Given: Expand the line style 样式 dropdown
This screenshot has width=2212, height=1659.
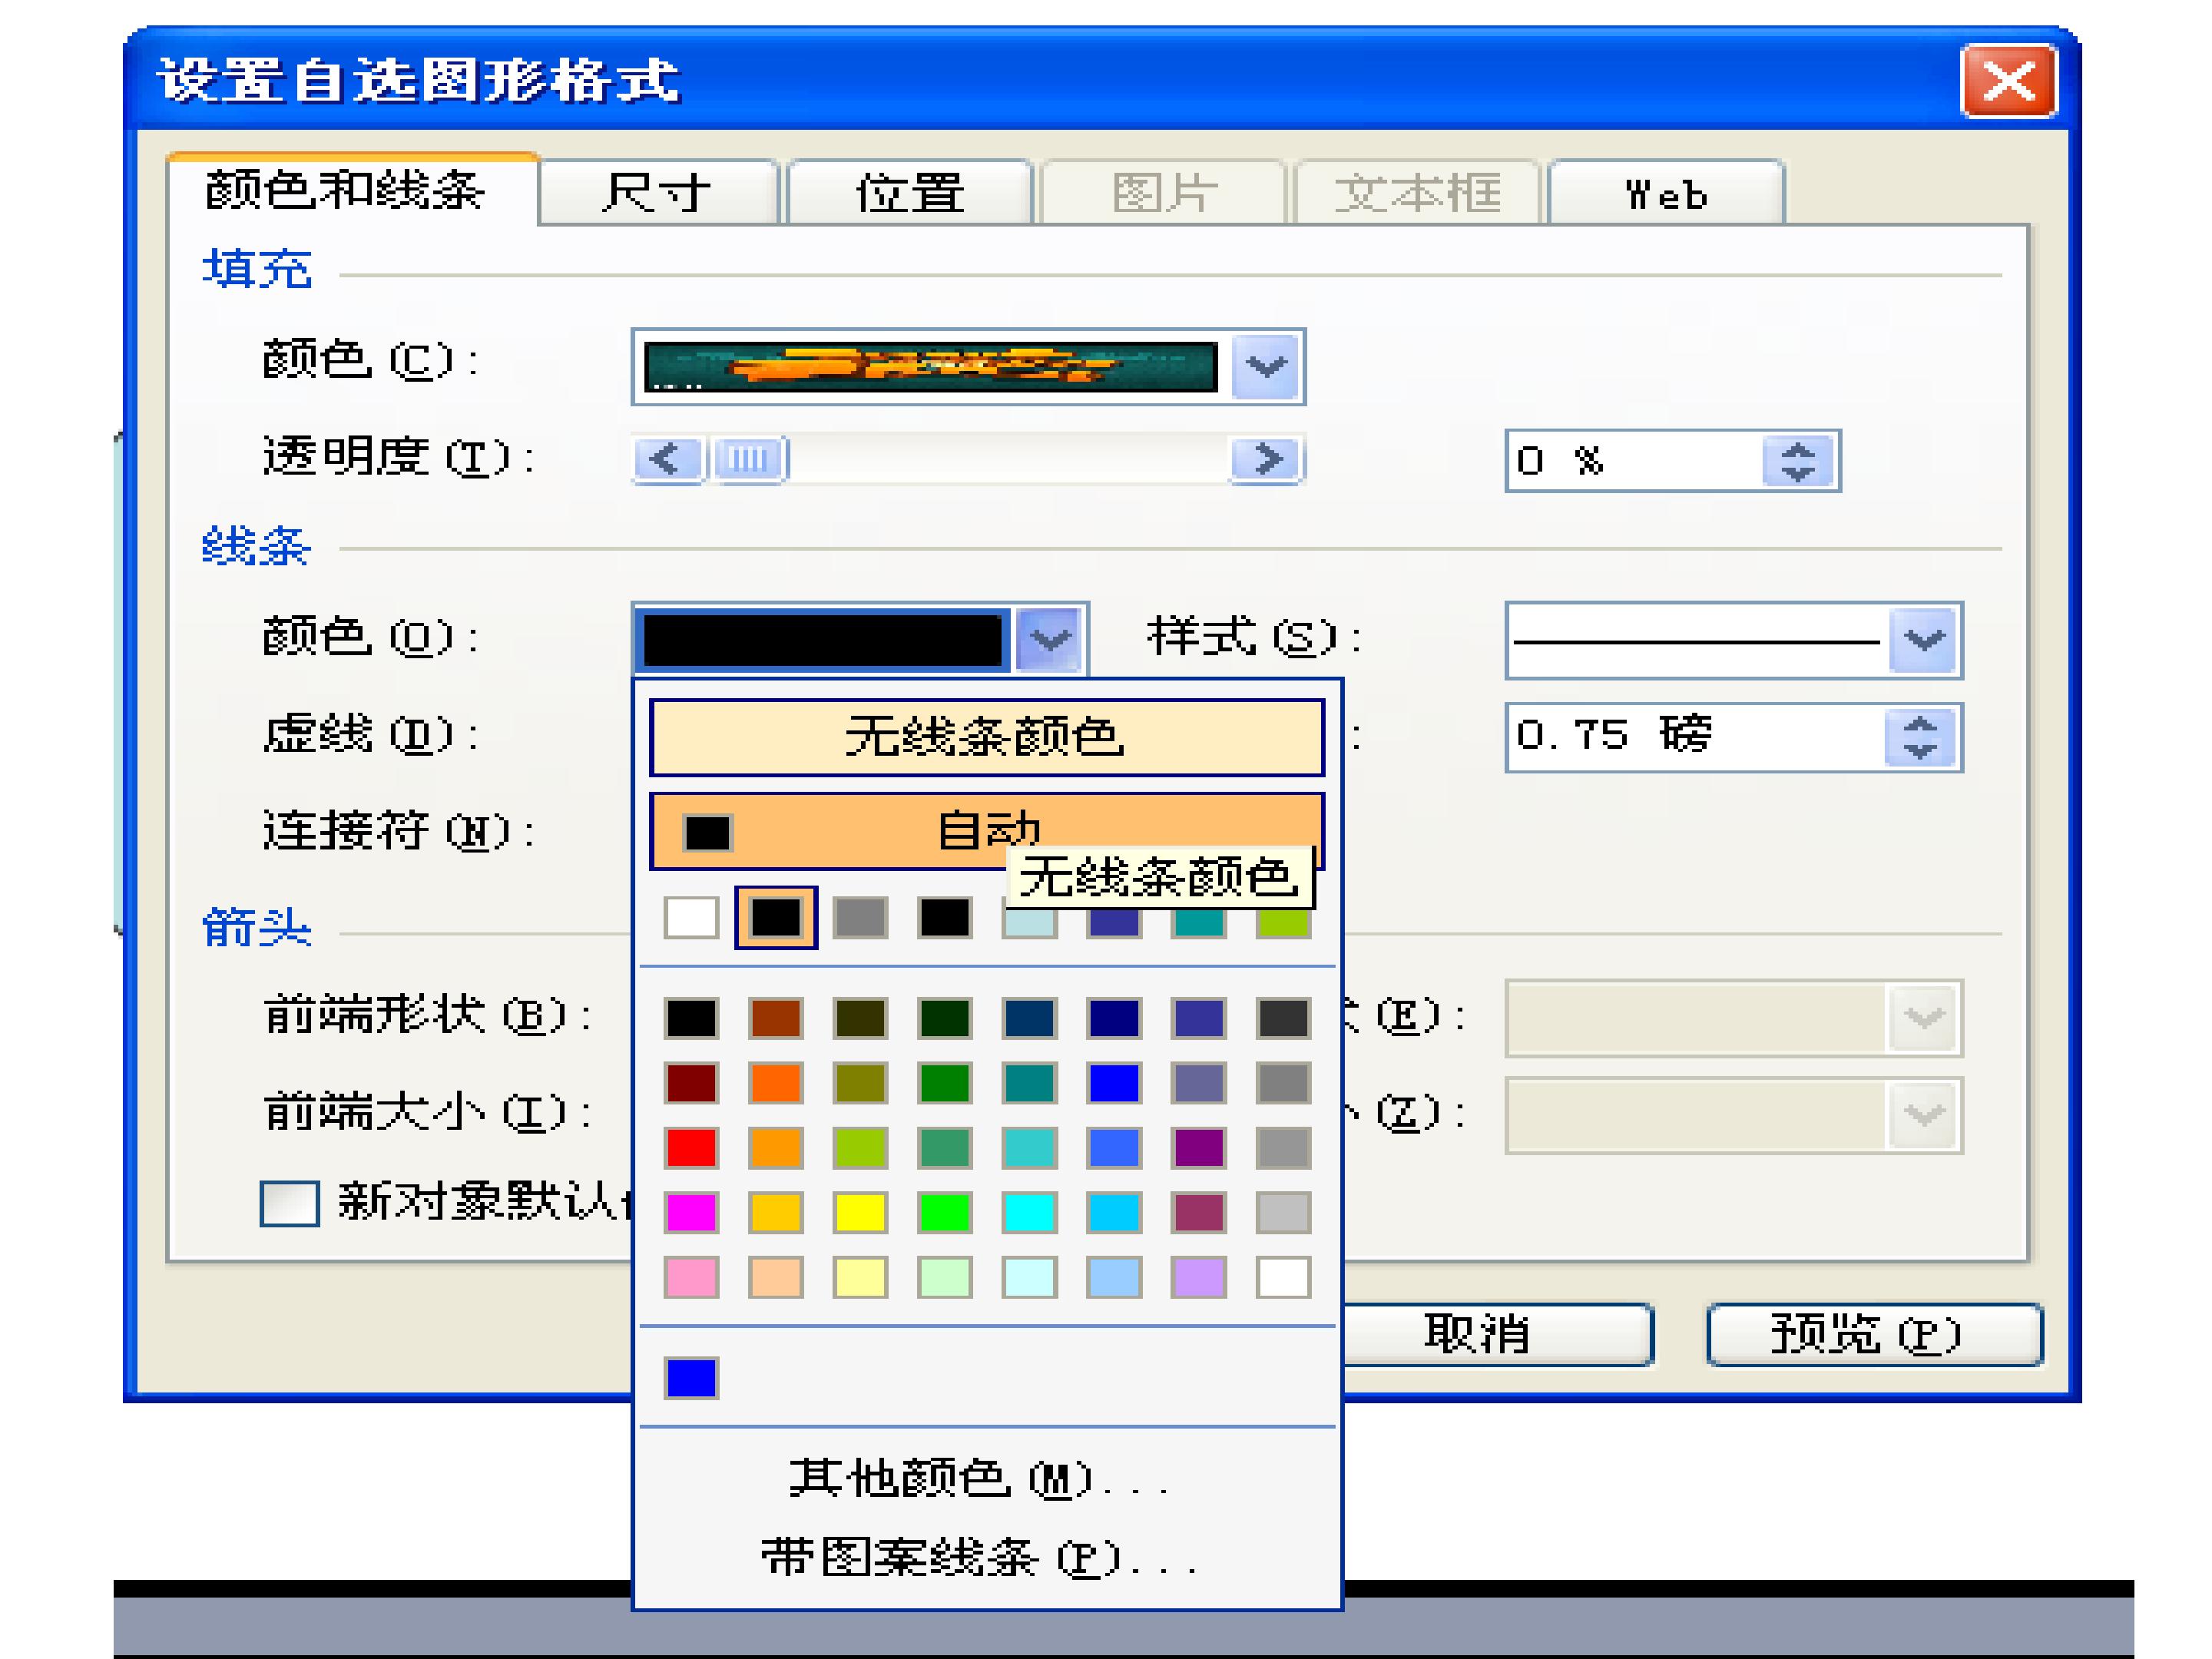Looking at the screenshot, I should 1924,640.
